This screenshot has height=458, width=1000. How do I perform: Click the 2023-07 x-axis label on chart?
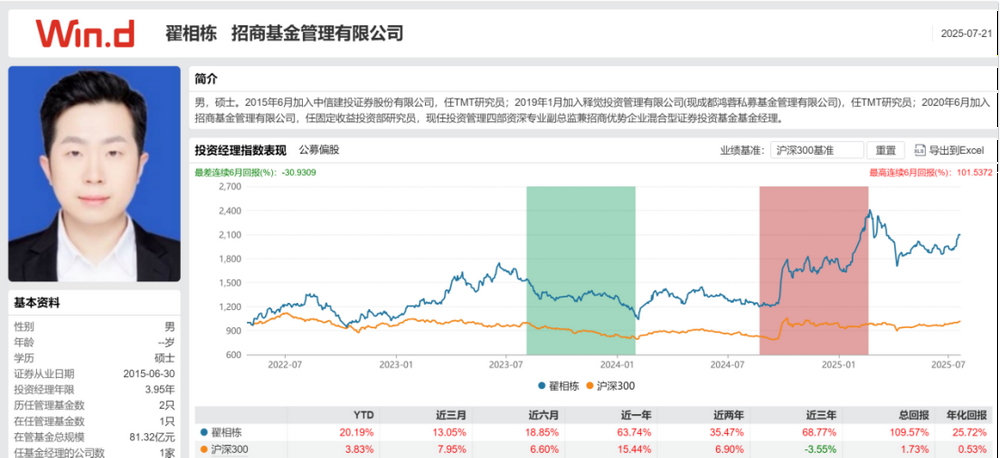[506, 365]
